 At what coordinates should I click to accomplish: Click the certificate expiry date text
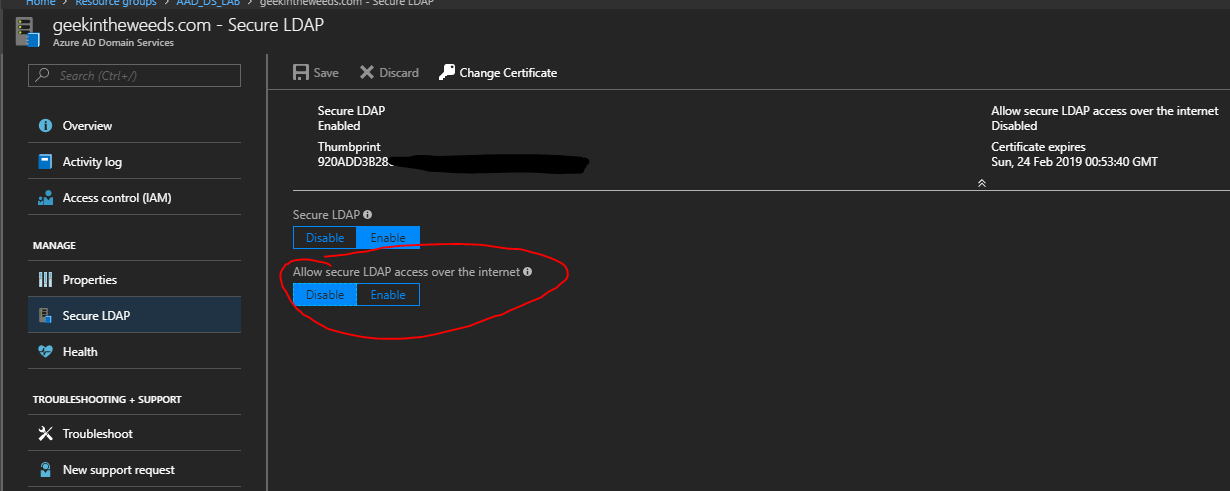click(1074, 162)
